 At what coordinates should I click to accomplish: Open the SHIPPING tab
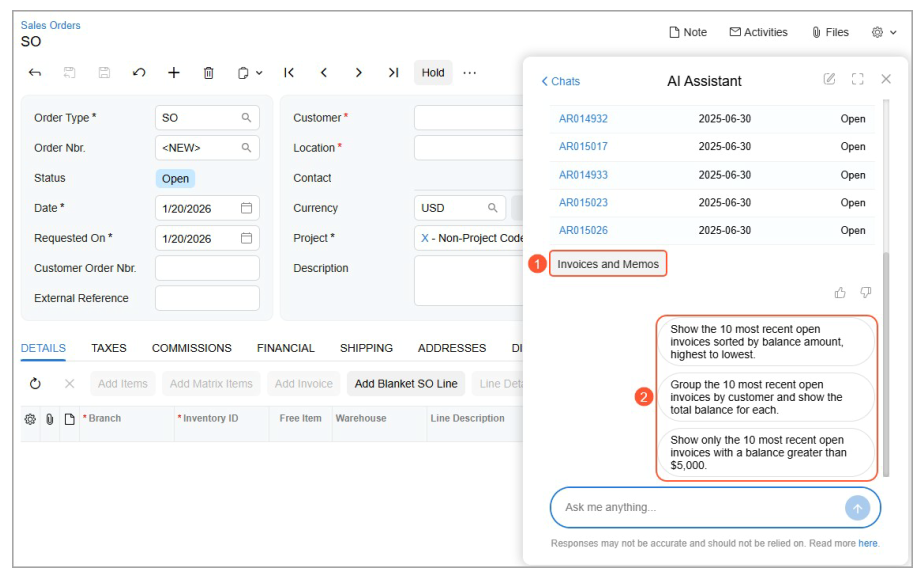coord(366,348)
